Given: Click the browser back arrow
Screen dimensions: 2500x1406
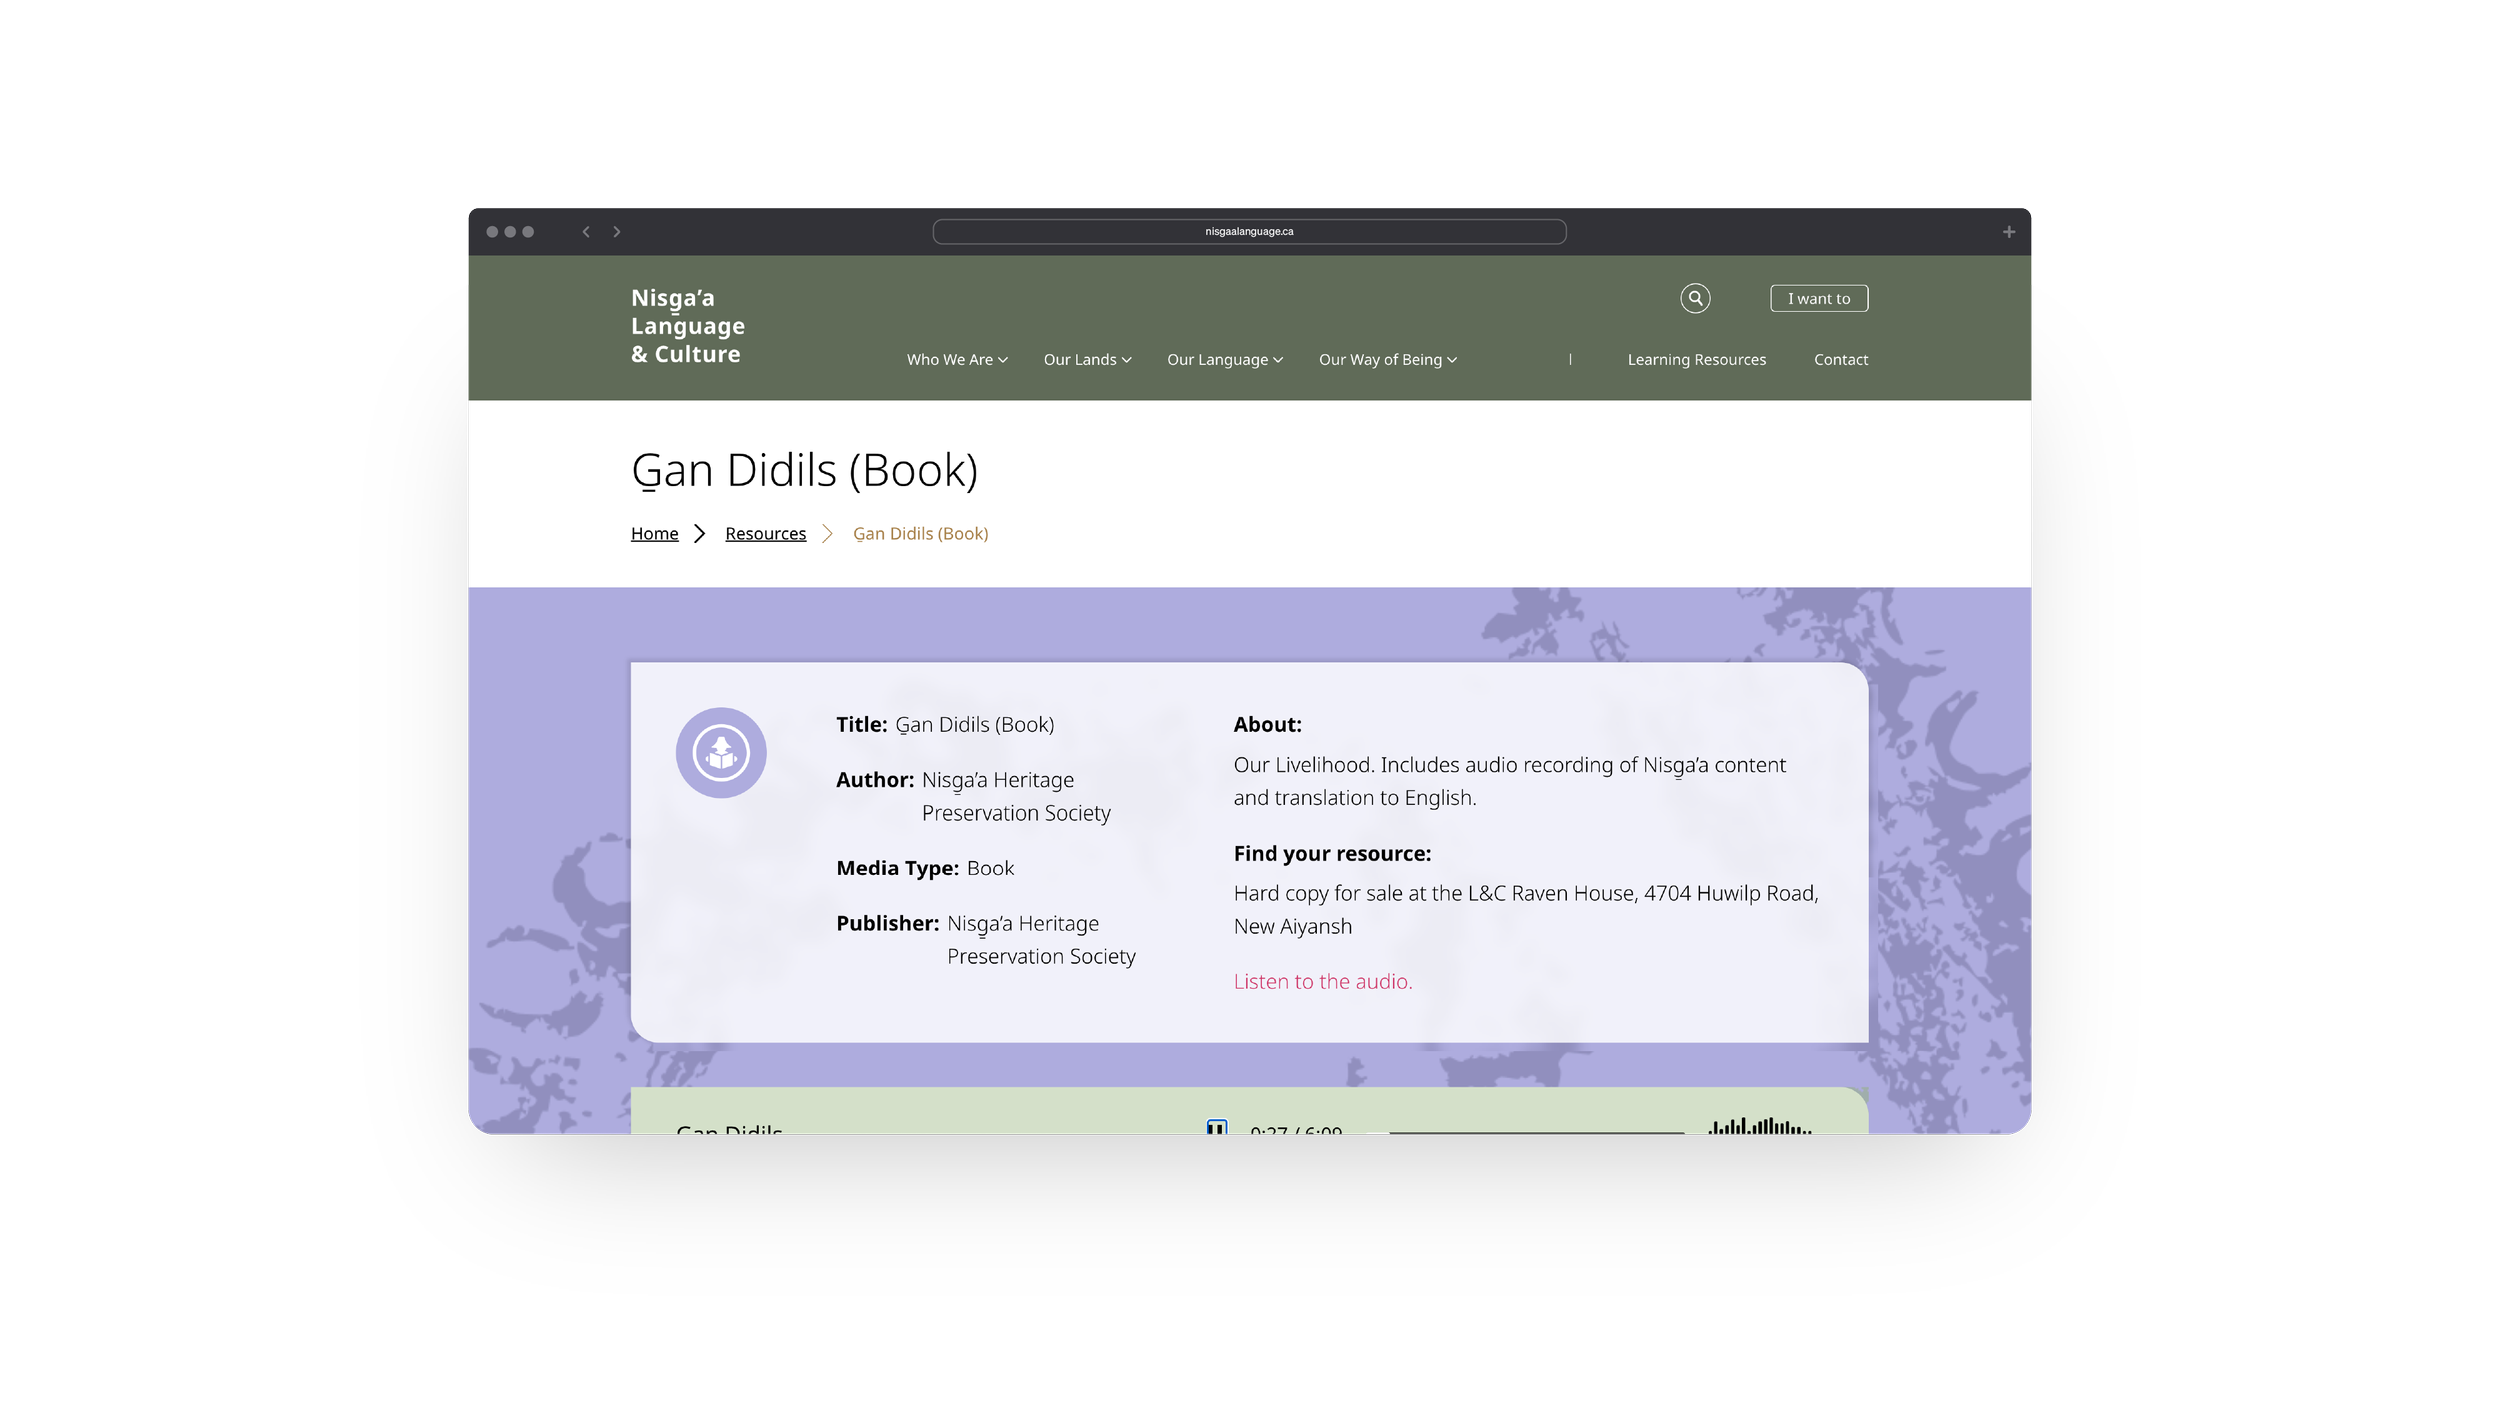Looking at the screenshot, I should [x=585, y=231].
